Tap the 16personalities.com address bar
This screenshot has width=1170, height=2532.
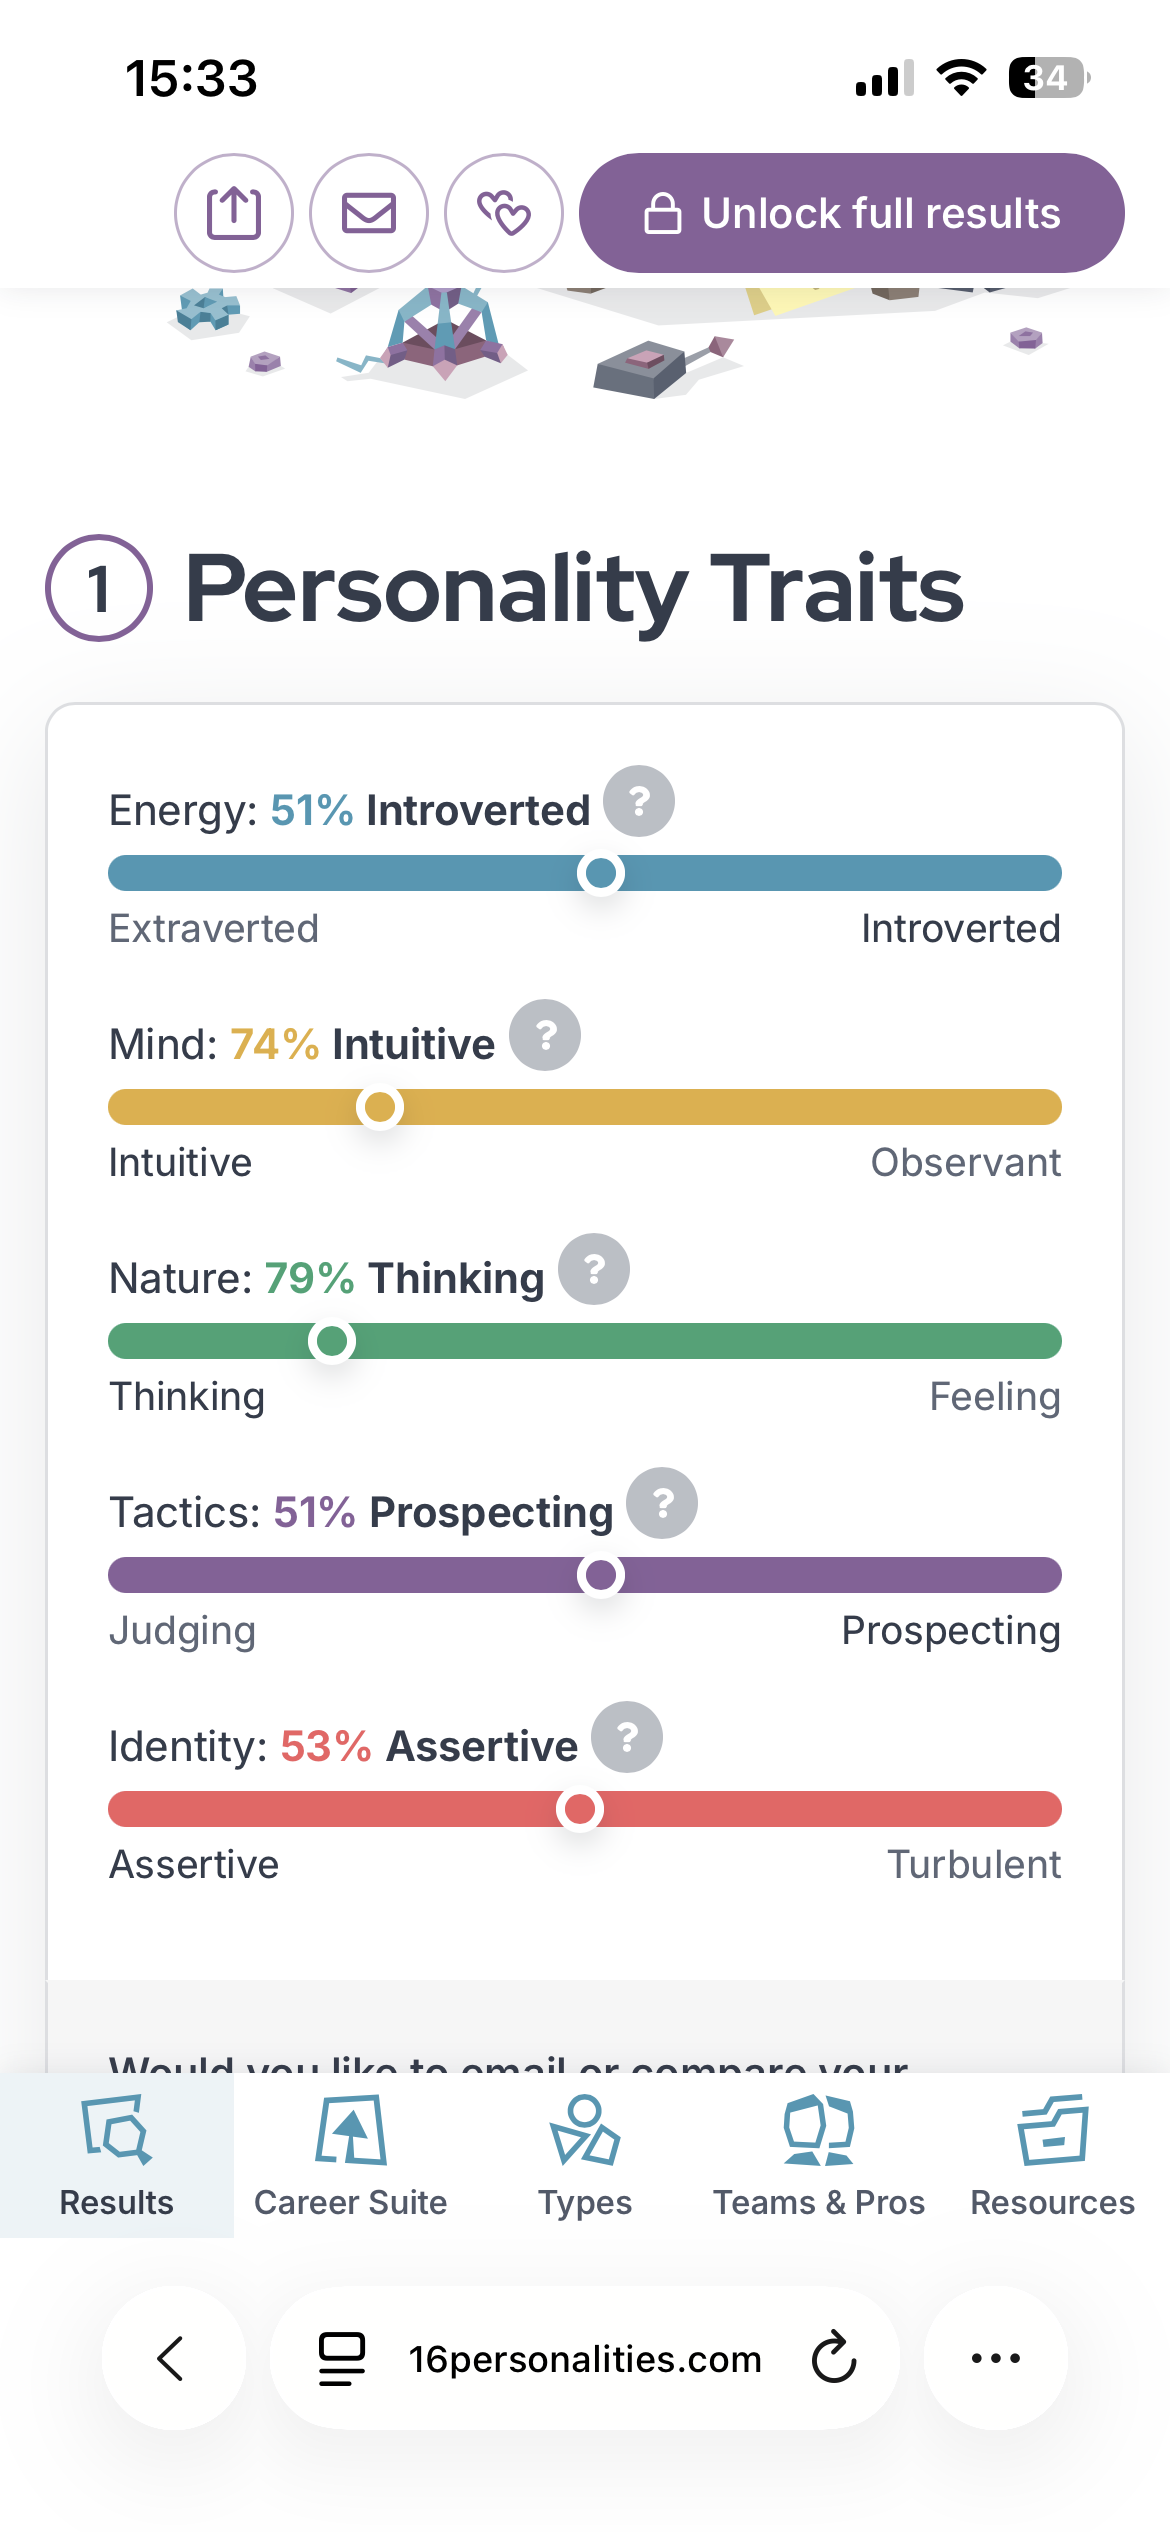[x=585, y=2358]
